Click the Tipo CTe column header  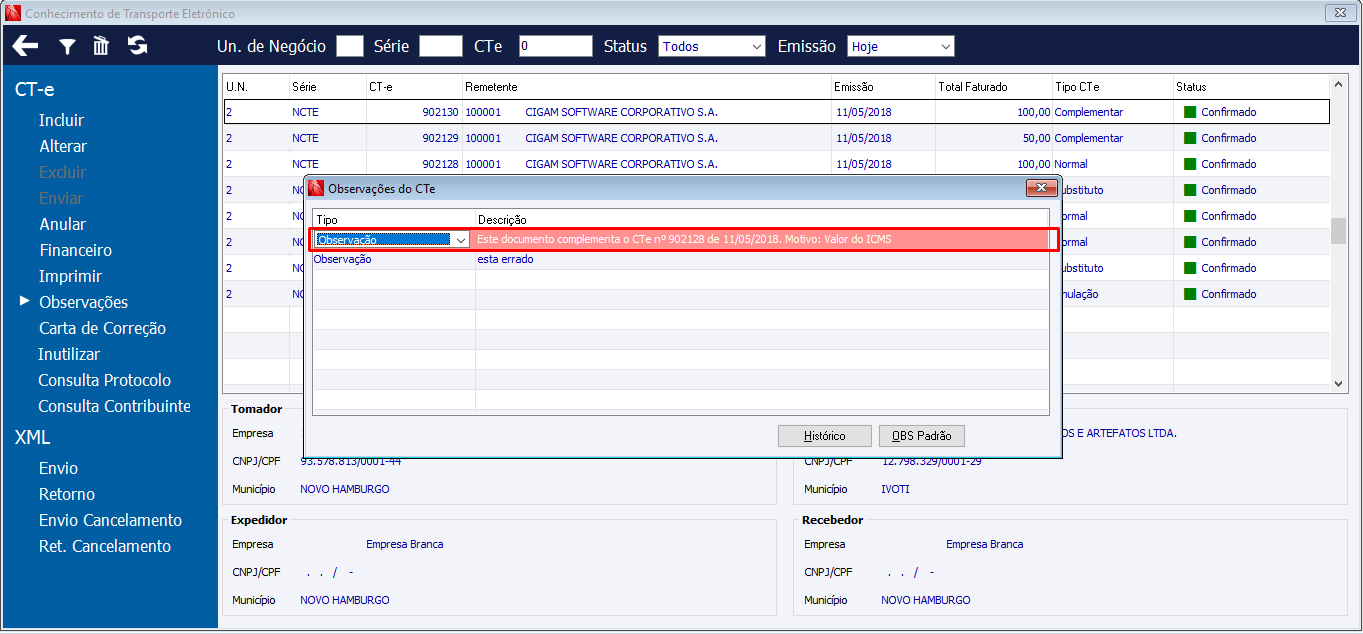[x=1113, y=87]
